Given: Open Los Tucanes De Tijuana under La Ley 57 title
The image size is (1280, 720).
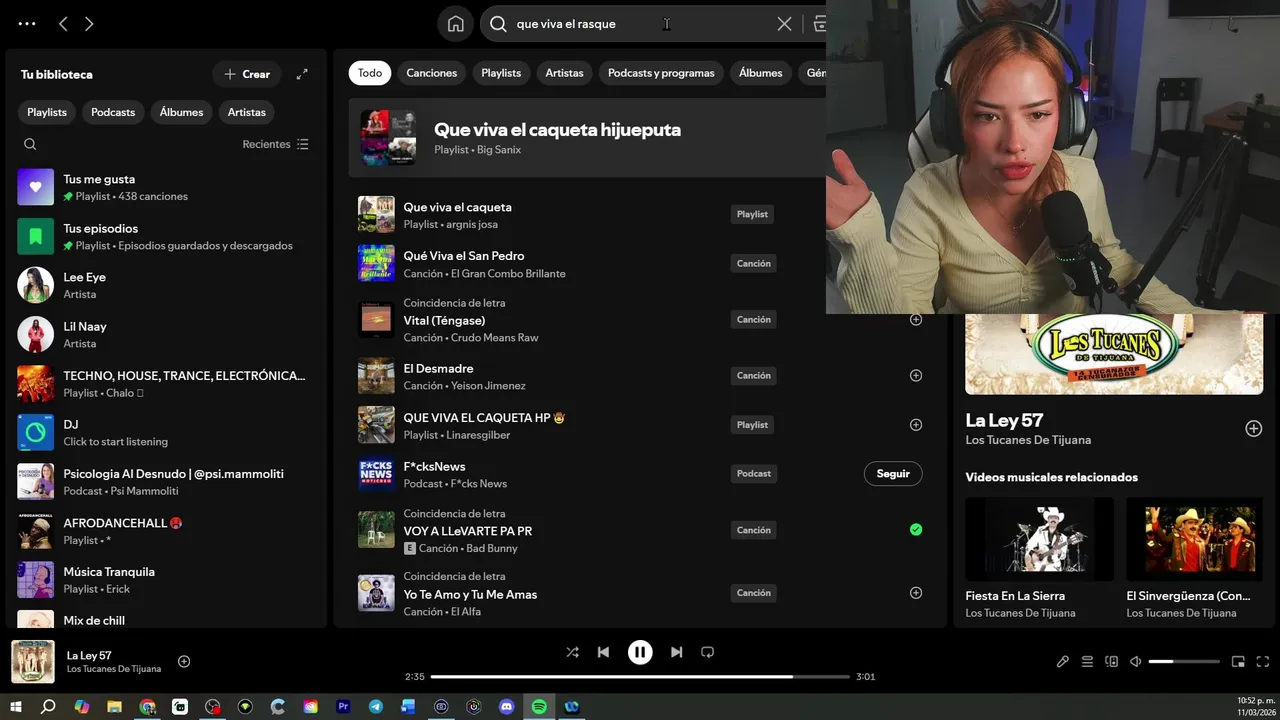Looking at the screenshot, I should click(1028, 440).
